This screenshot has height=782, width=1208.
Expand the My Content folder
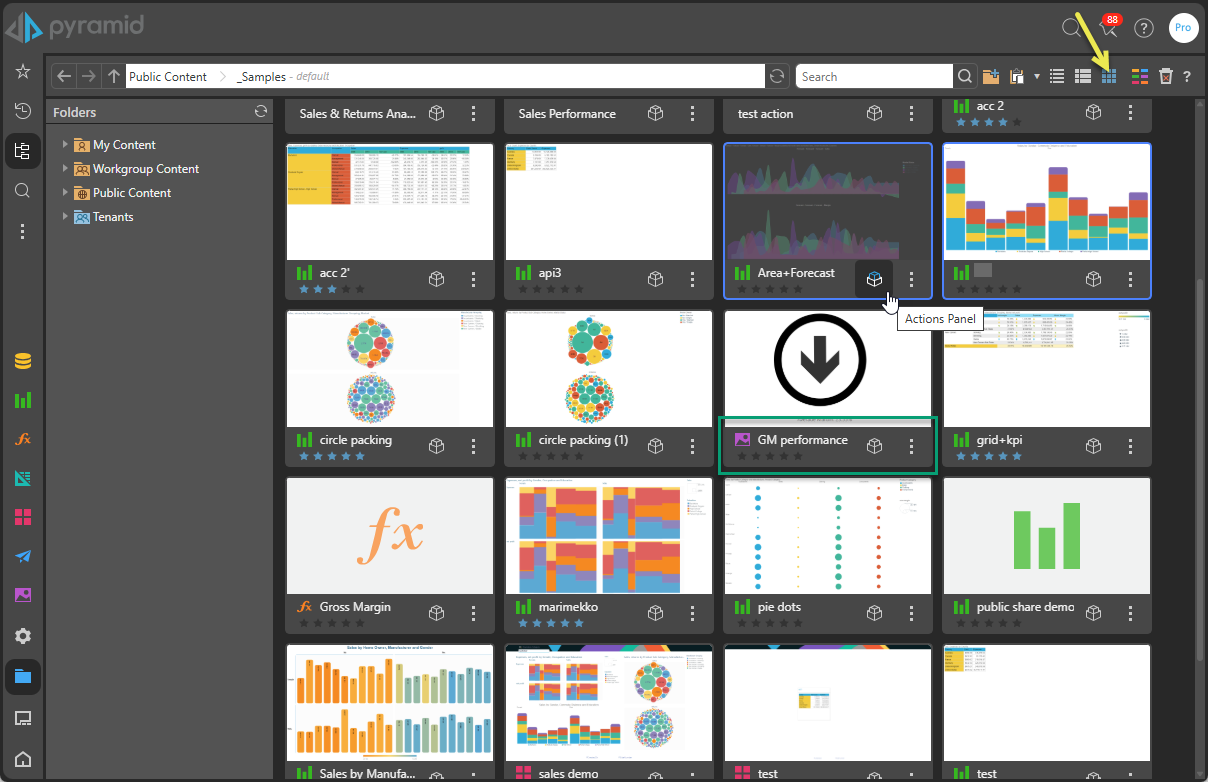click(66, 144)
